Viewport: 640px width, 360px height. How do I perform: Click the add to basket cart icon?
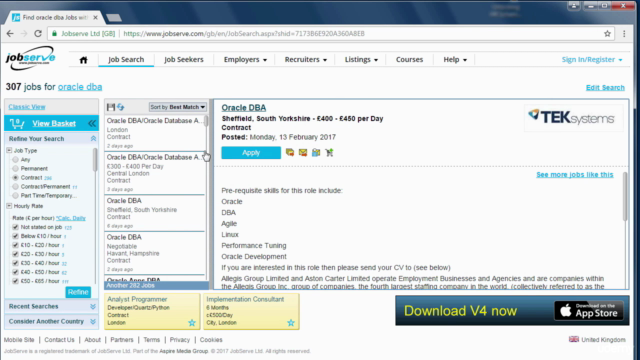[329, 152]
